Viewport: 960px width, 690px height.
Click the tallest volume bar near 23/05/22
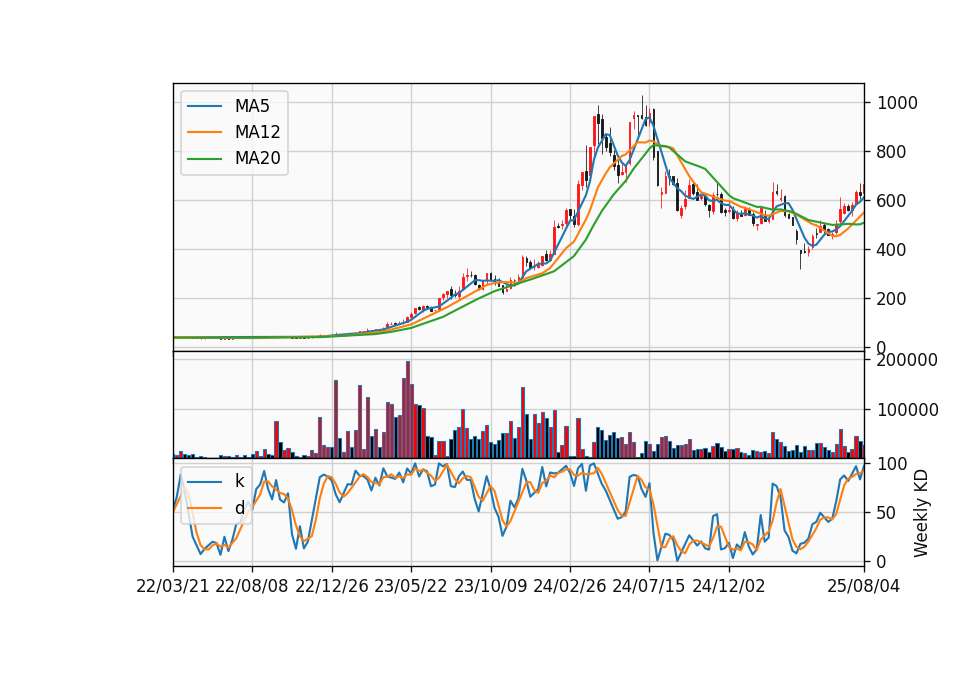(408, 410)
